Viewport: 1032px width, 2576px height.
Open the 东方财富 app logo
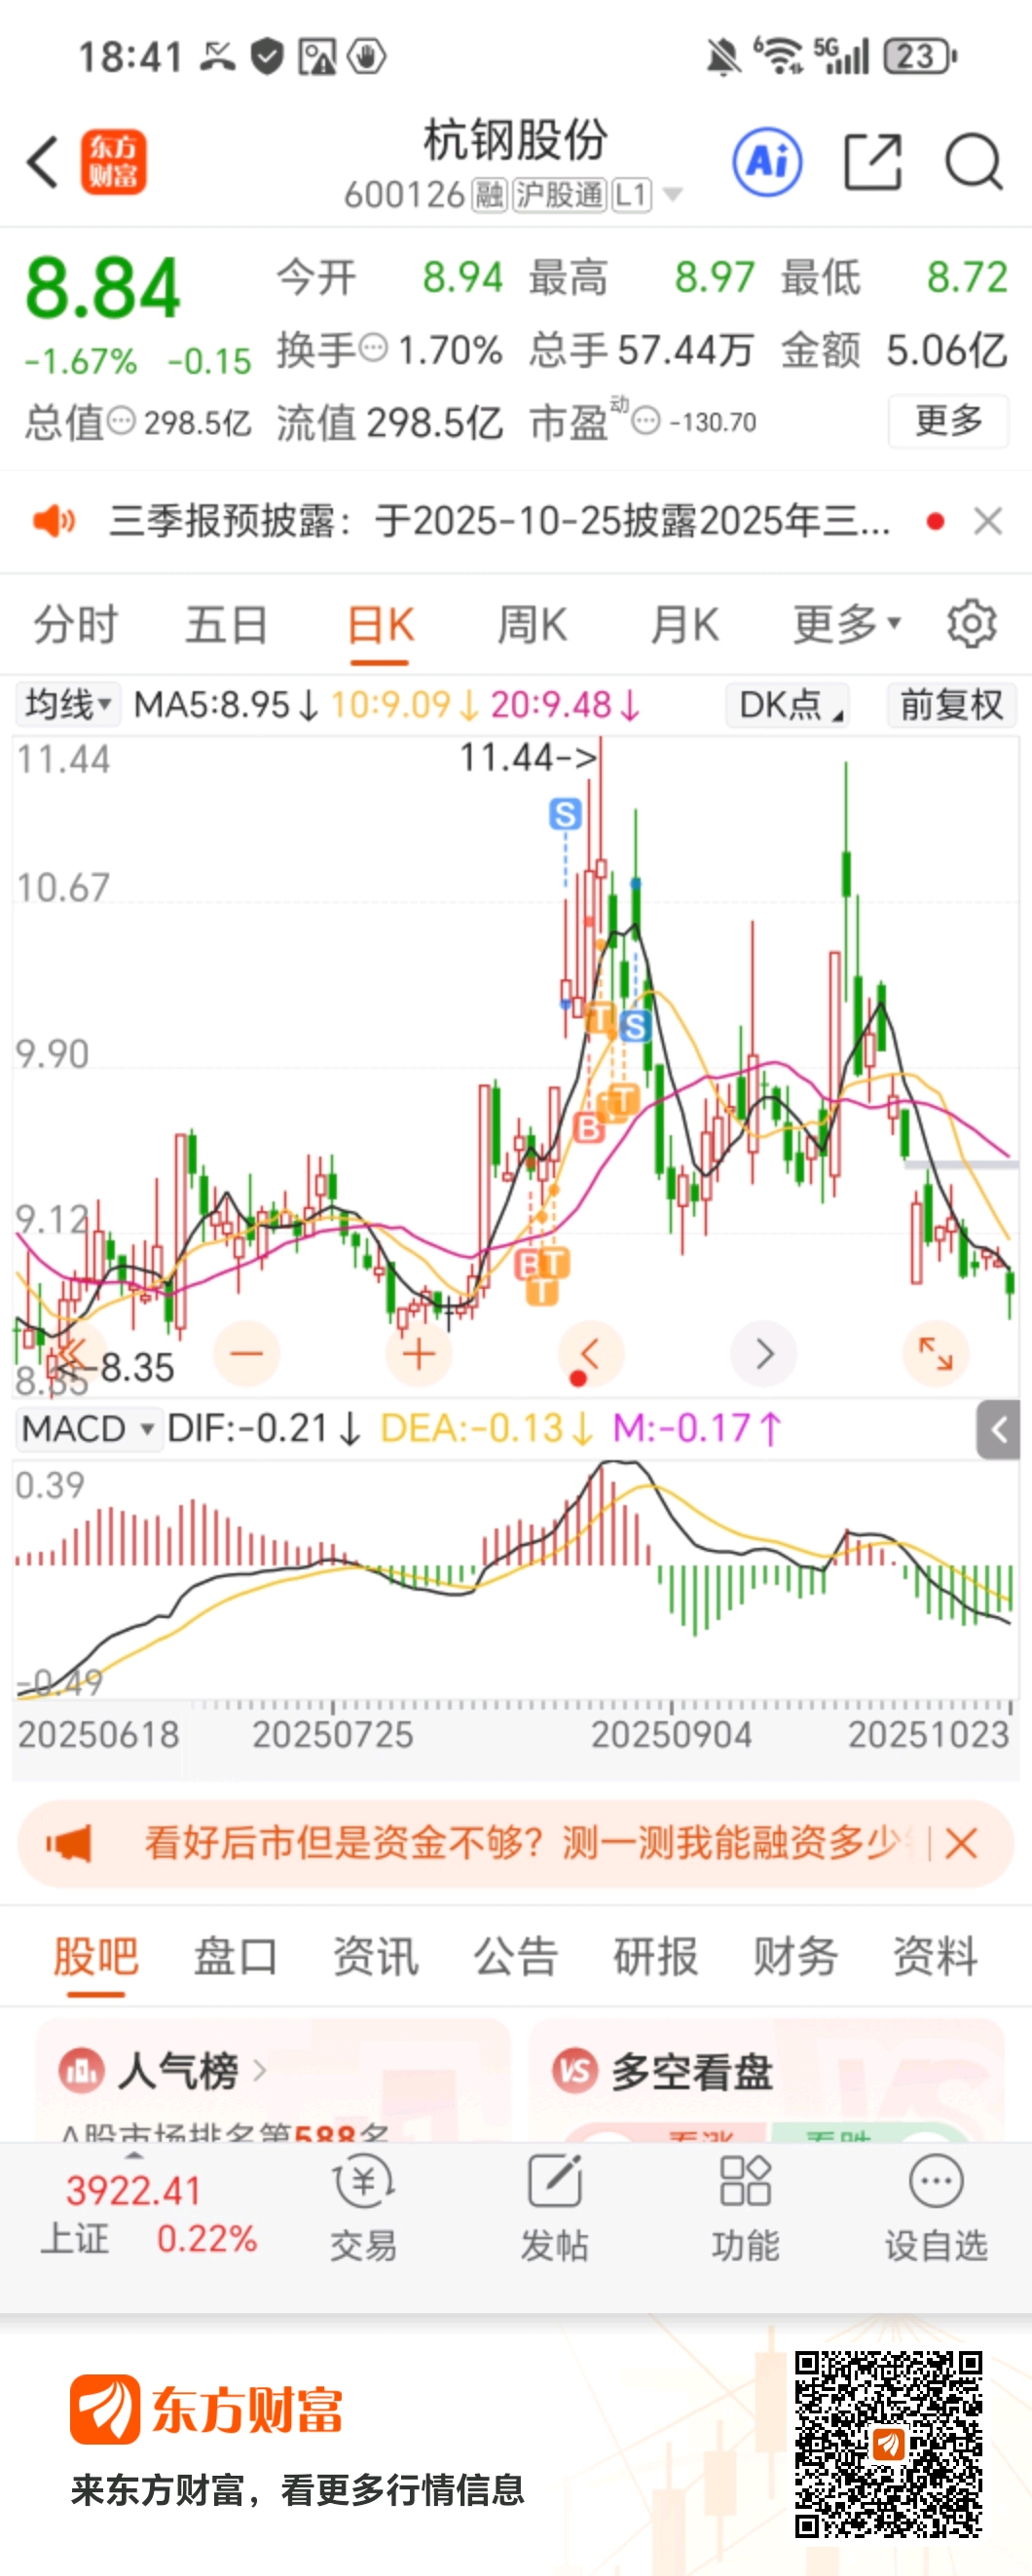(x=113, y=162)
